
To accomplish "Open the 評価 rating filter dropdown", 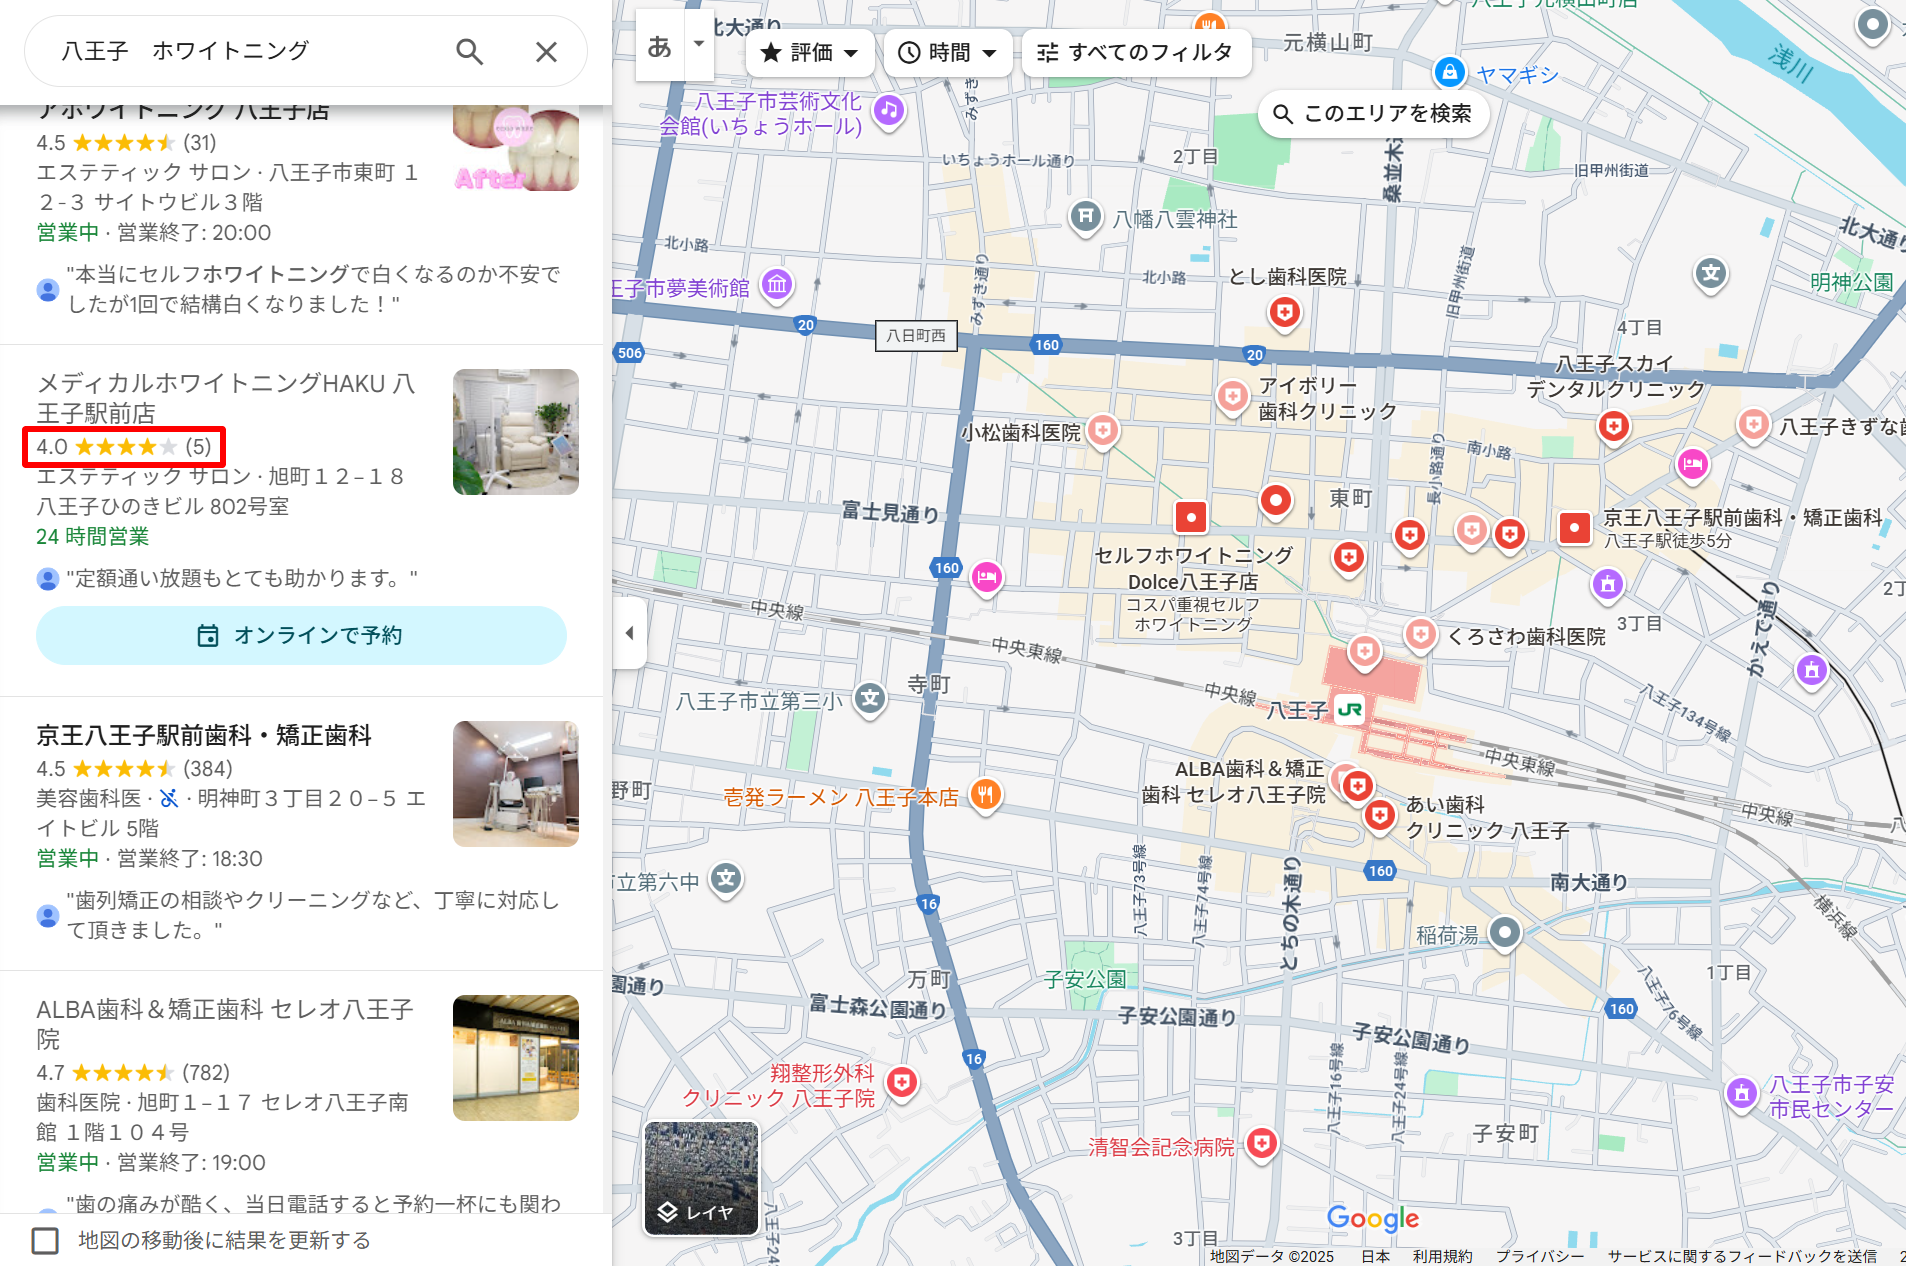I will pos(809,53).
